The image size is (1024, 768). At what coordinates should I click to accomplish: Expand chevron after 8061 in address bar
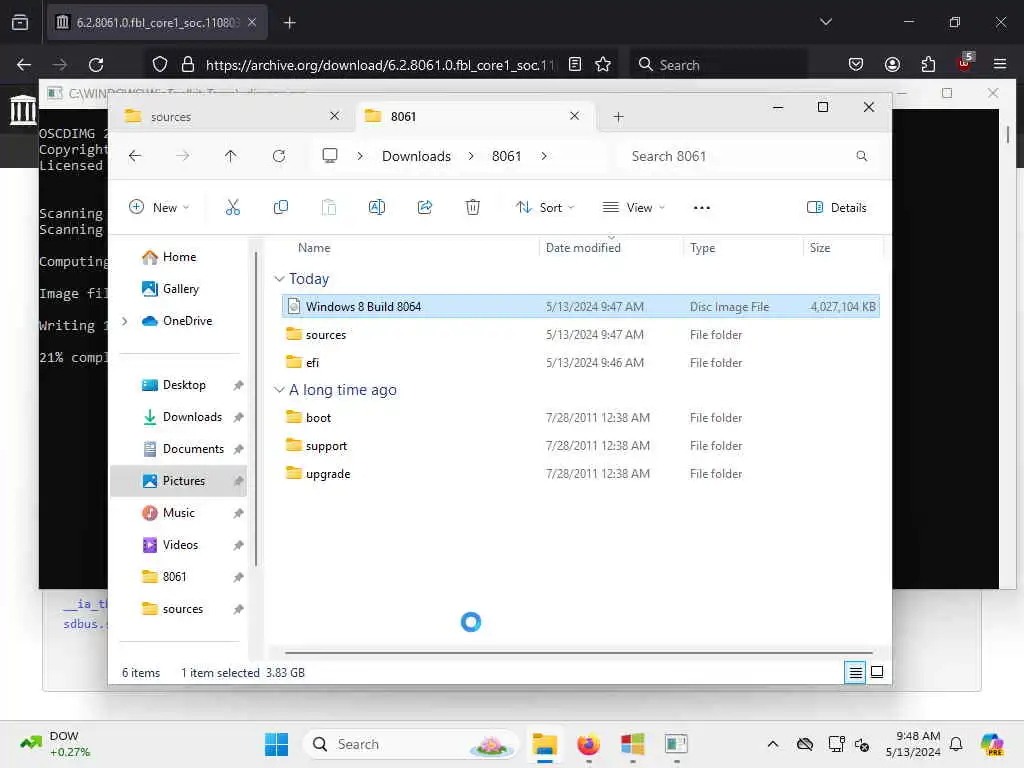click(544, 156)
